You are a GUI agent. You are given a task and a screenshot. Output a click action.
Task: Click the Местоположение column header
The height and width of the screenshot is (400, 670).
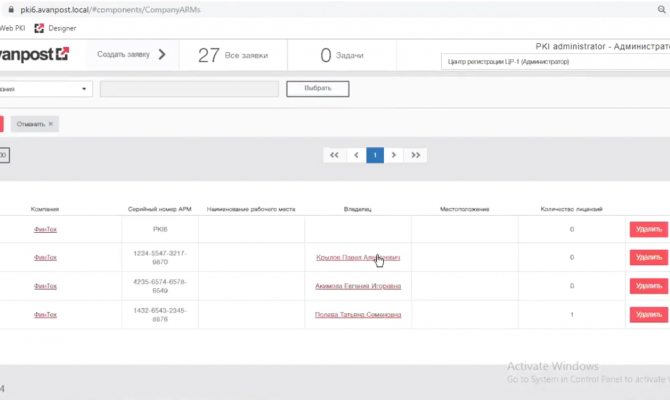tap(464, 209)
